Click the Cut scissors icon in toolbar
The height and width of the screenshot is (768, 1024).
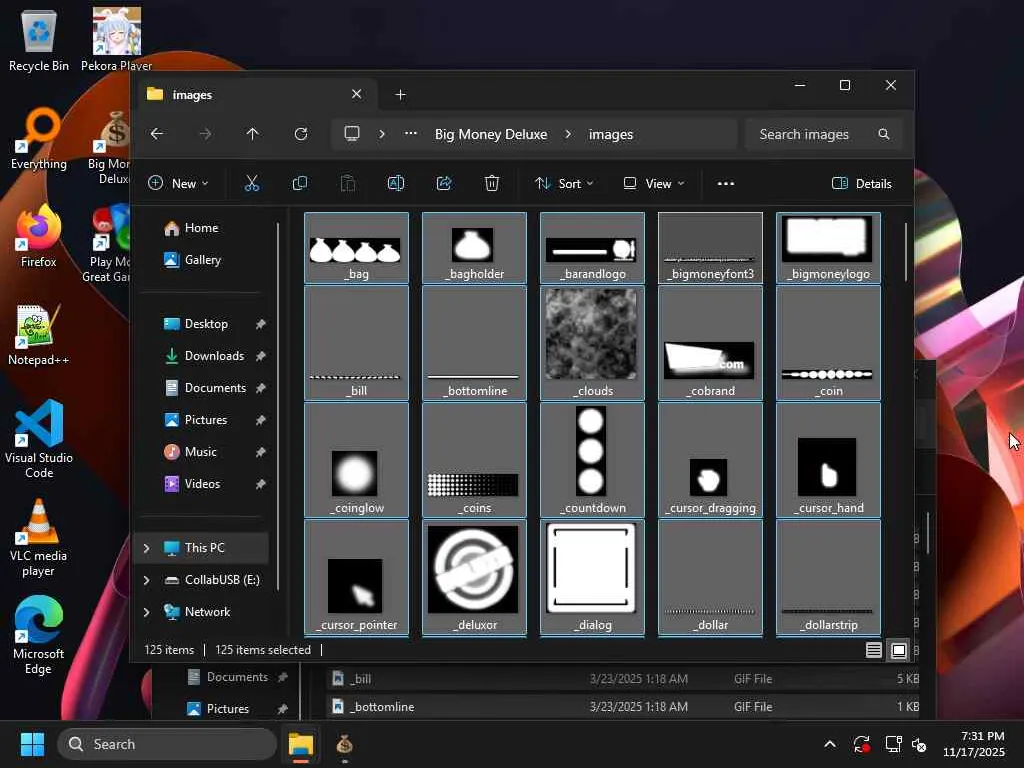(252, 183)
